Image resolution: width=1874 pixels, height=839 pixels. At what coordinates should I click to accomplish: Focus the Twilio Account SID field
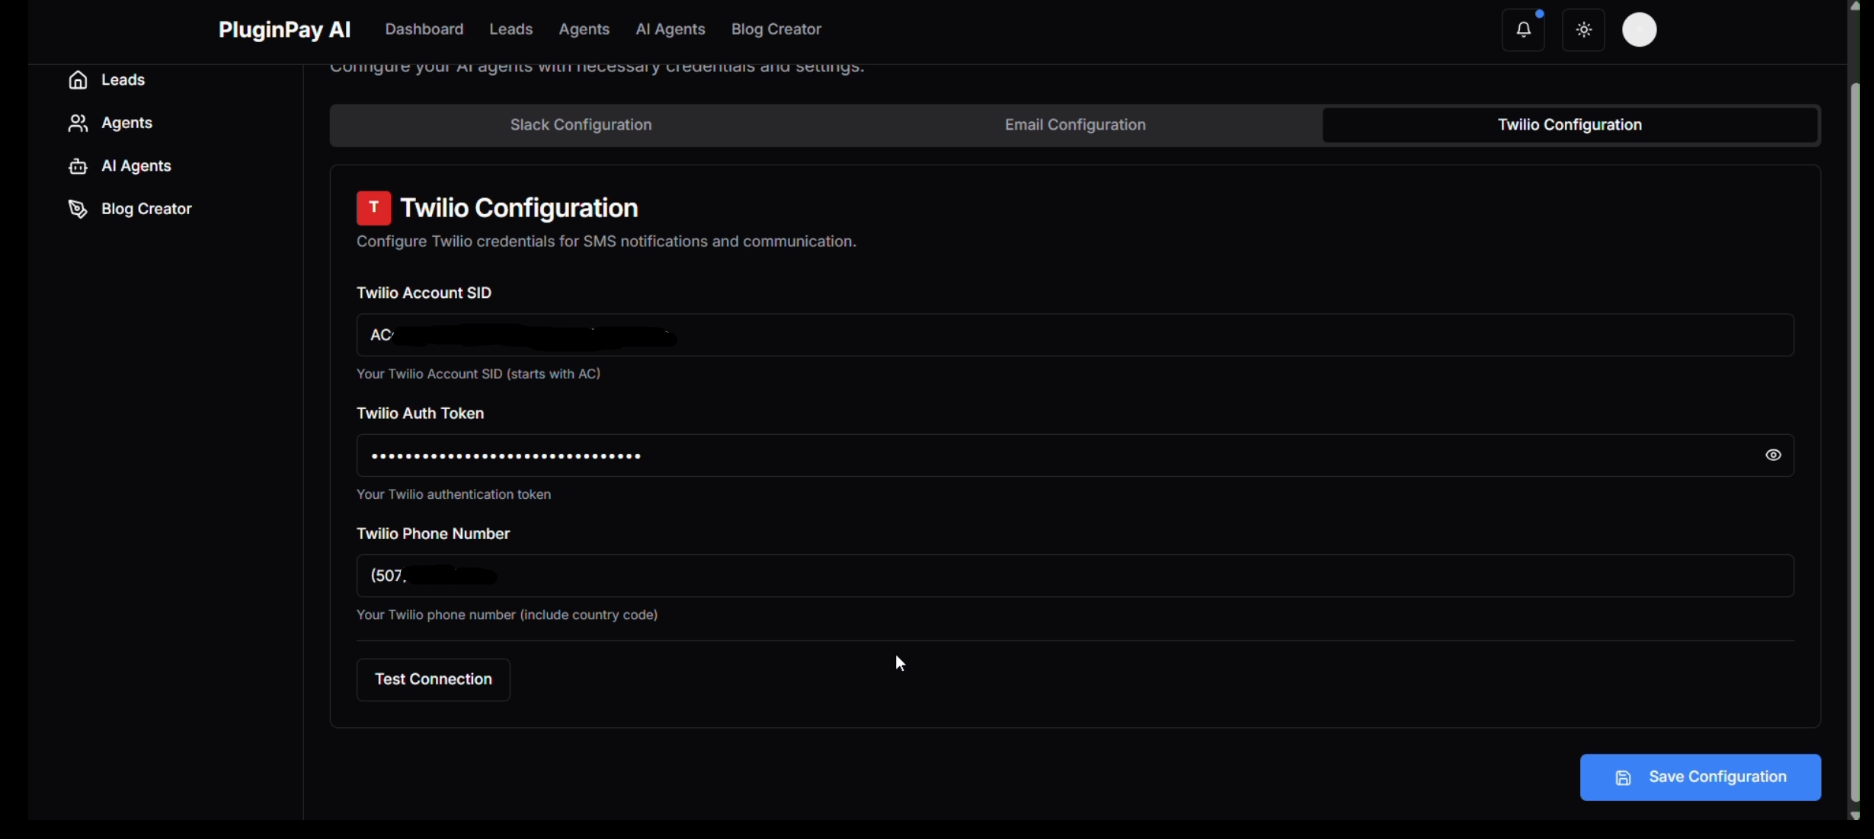click(1075, 335)
